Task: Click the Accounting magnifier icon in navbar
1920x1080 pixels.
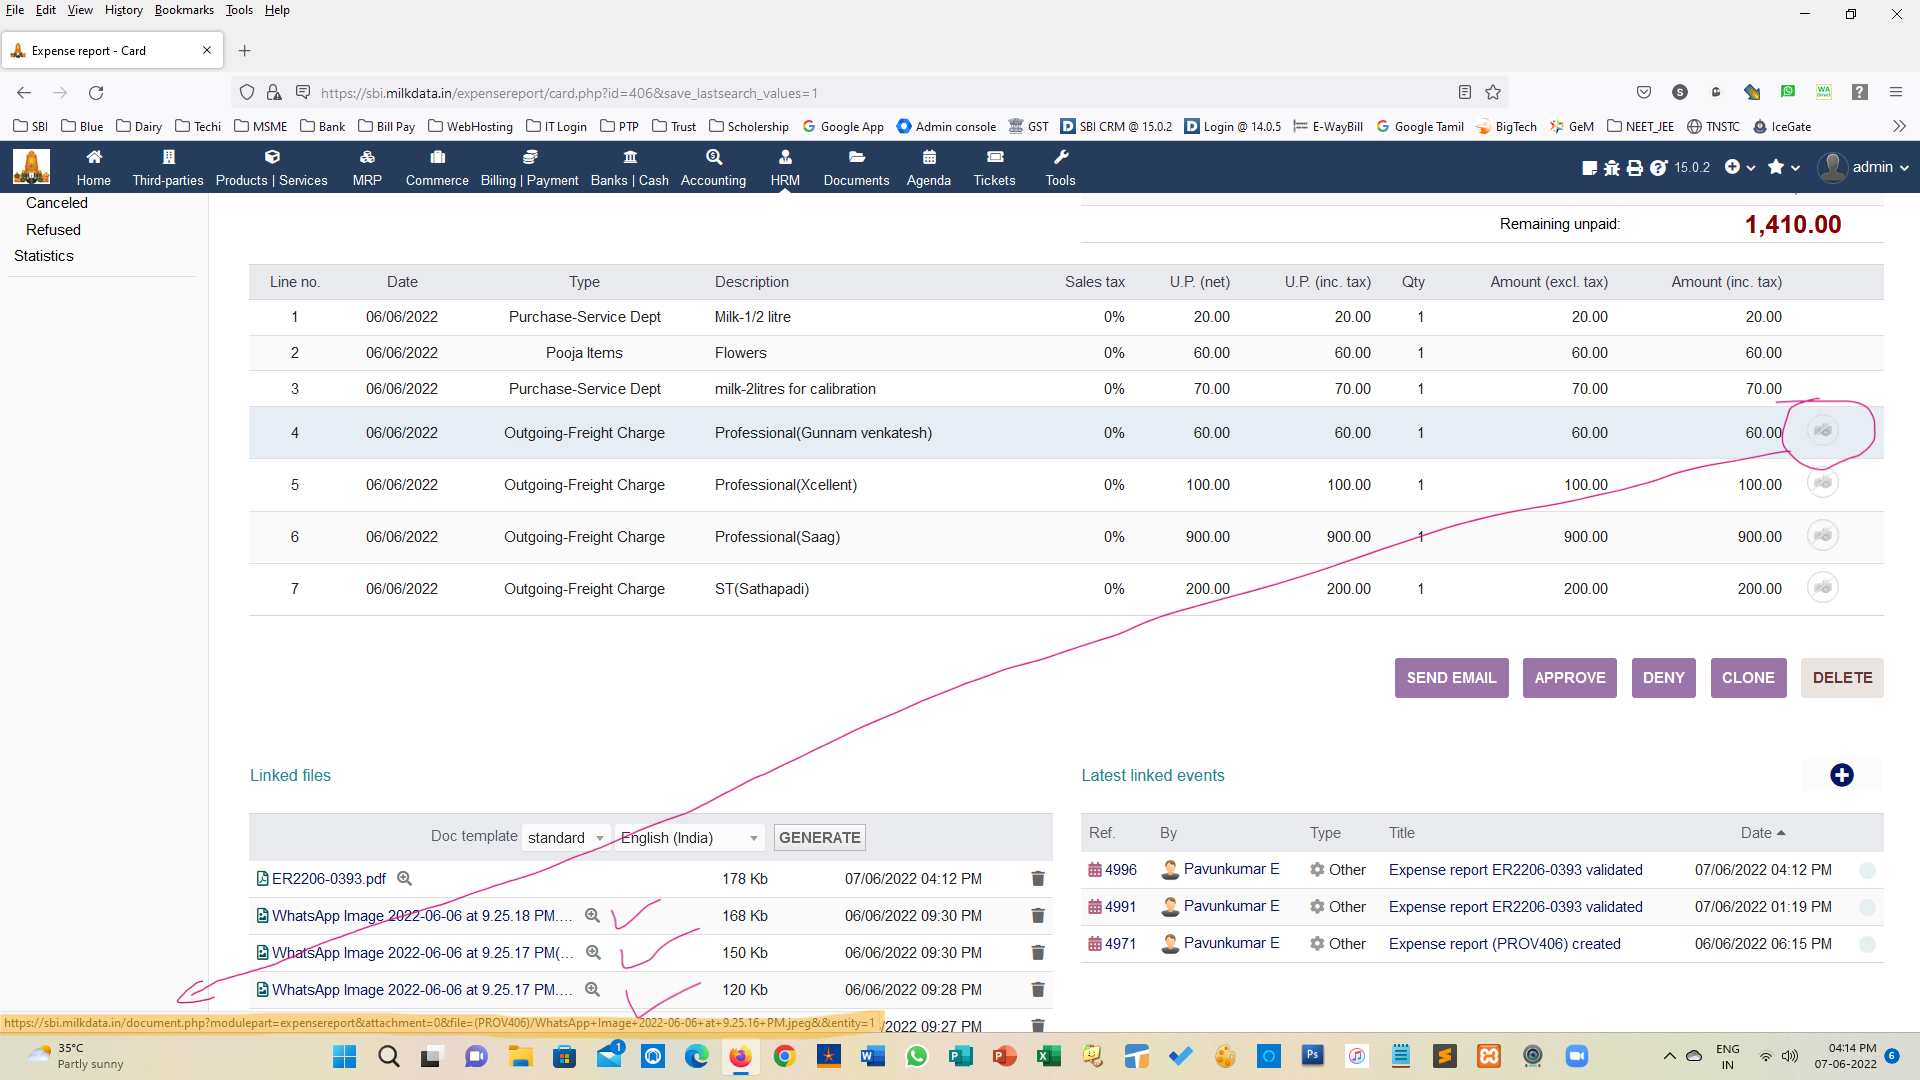Action: pyautogui.click(x=713, y=157)
